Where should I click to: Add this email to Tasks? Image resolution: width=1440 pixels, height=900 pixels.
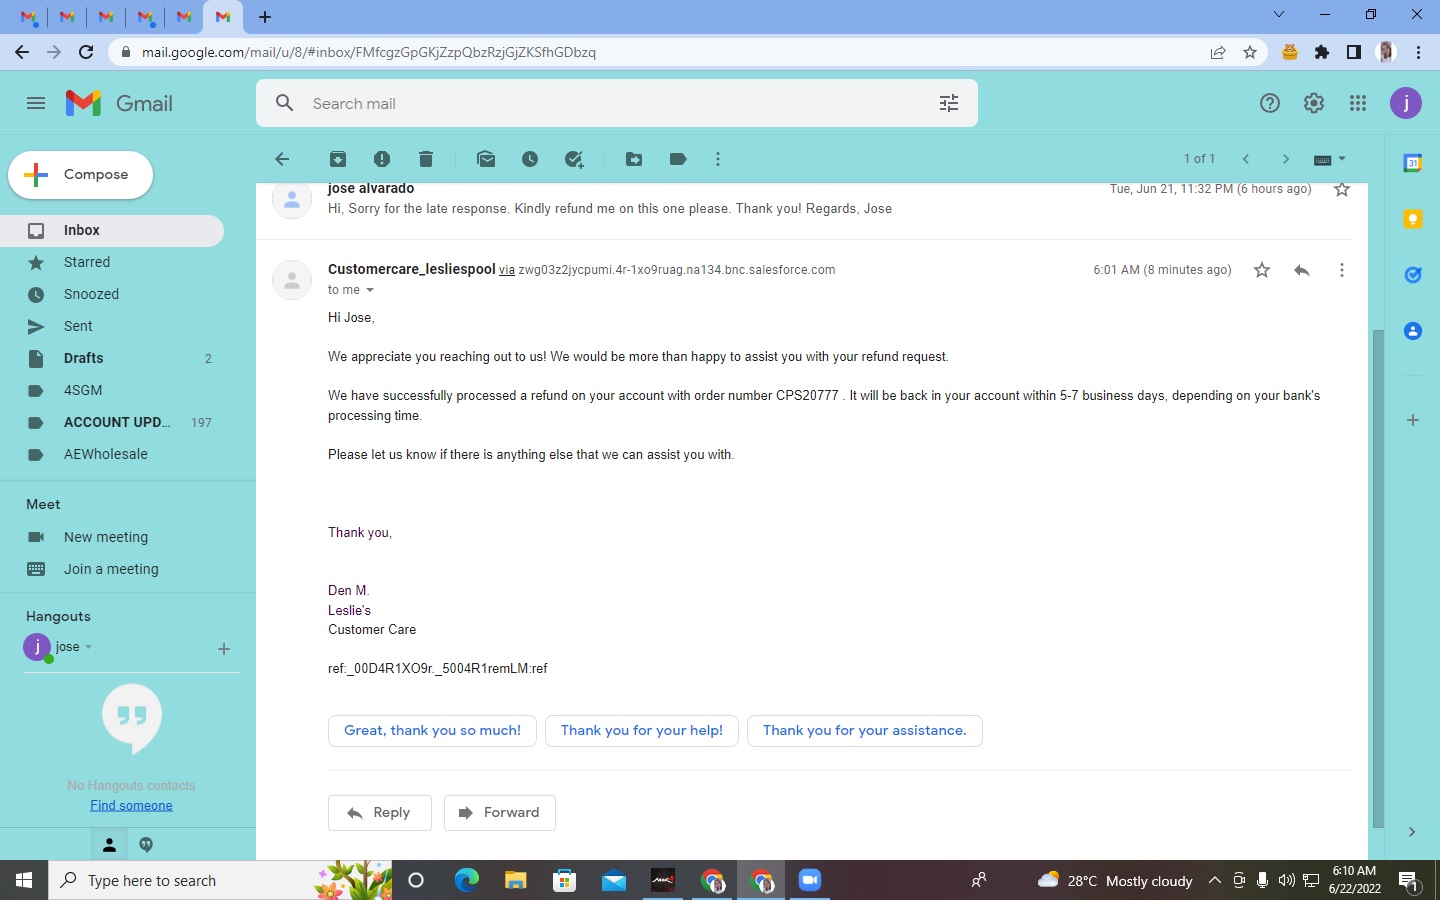pyautogui.click(x=574, y=159)
